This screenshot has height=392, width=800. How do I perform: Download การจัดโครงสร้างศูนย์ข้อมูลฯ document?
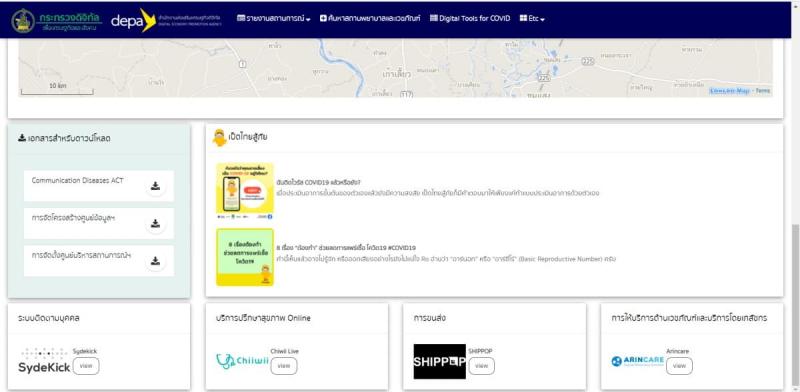pos(156,224)
